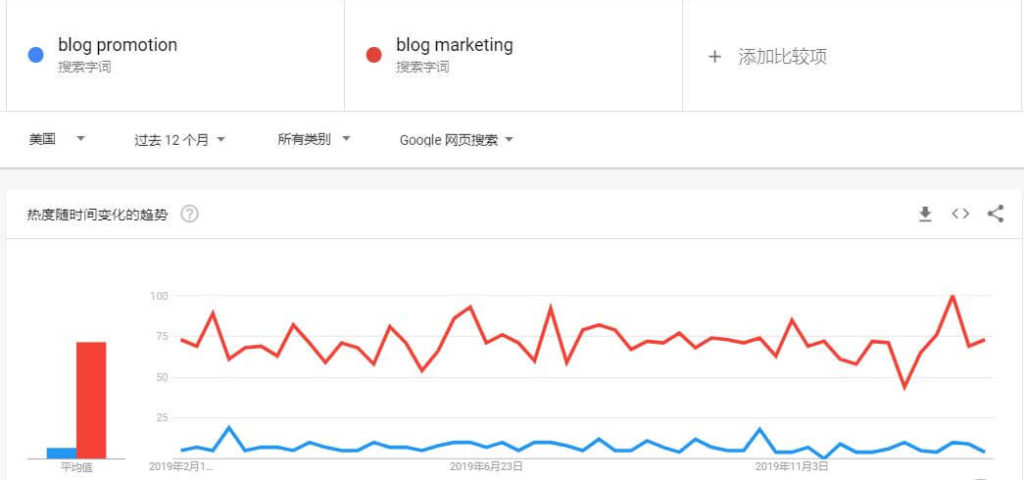The image size is (1024, 480).
Task: Expand the 过去 12 个月 time range
Action: 180,140
